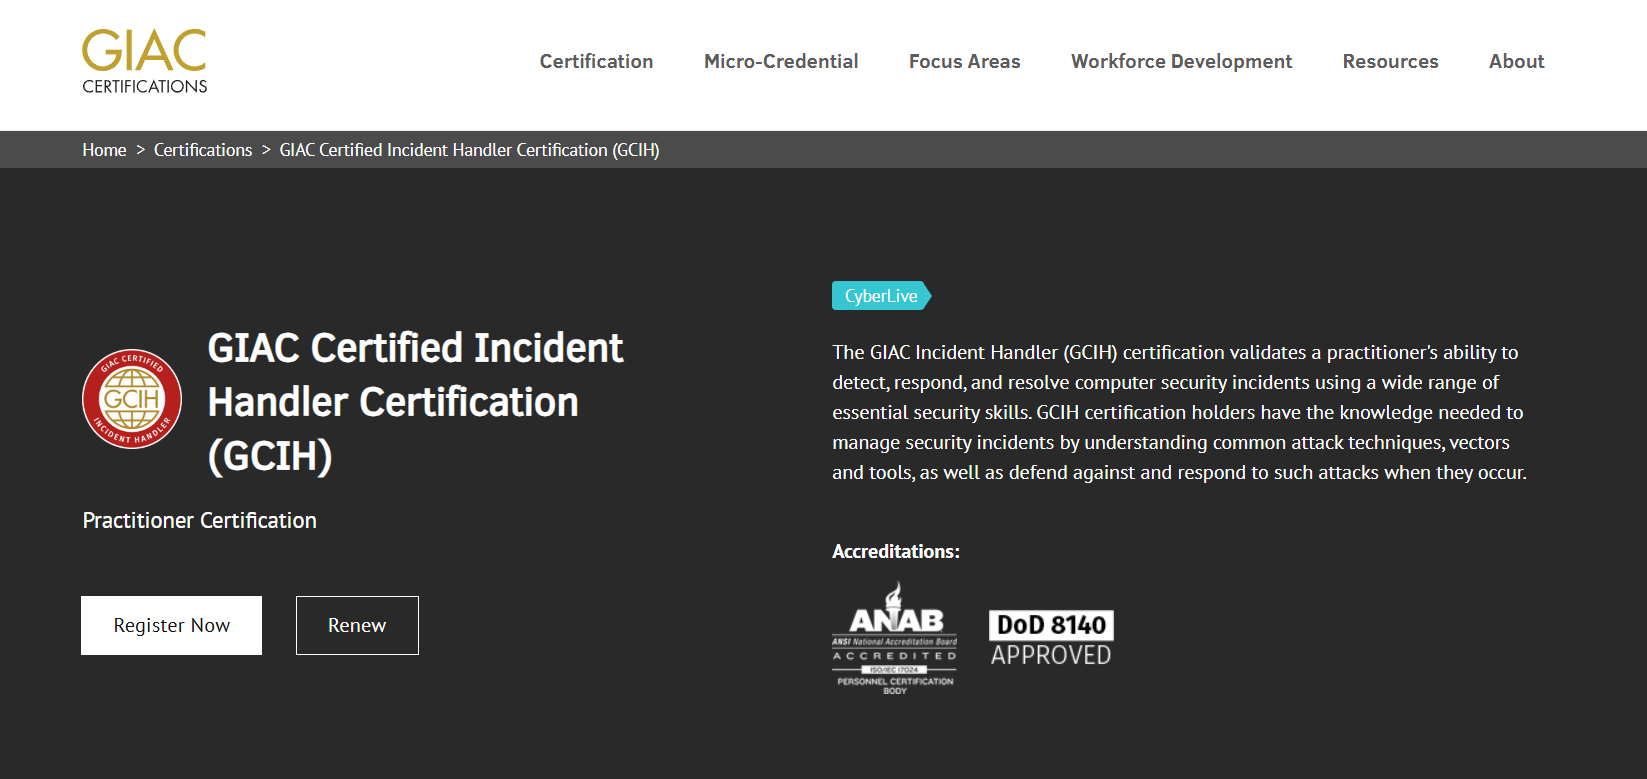The height and width of the screenshot is (779, 1647).
Task: Click the GCIH description paragraph
Action: coord(1179,412)
